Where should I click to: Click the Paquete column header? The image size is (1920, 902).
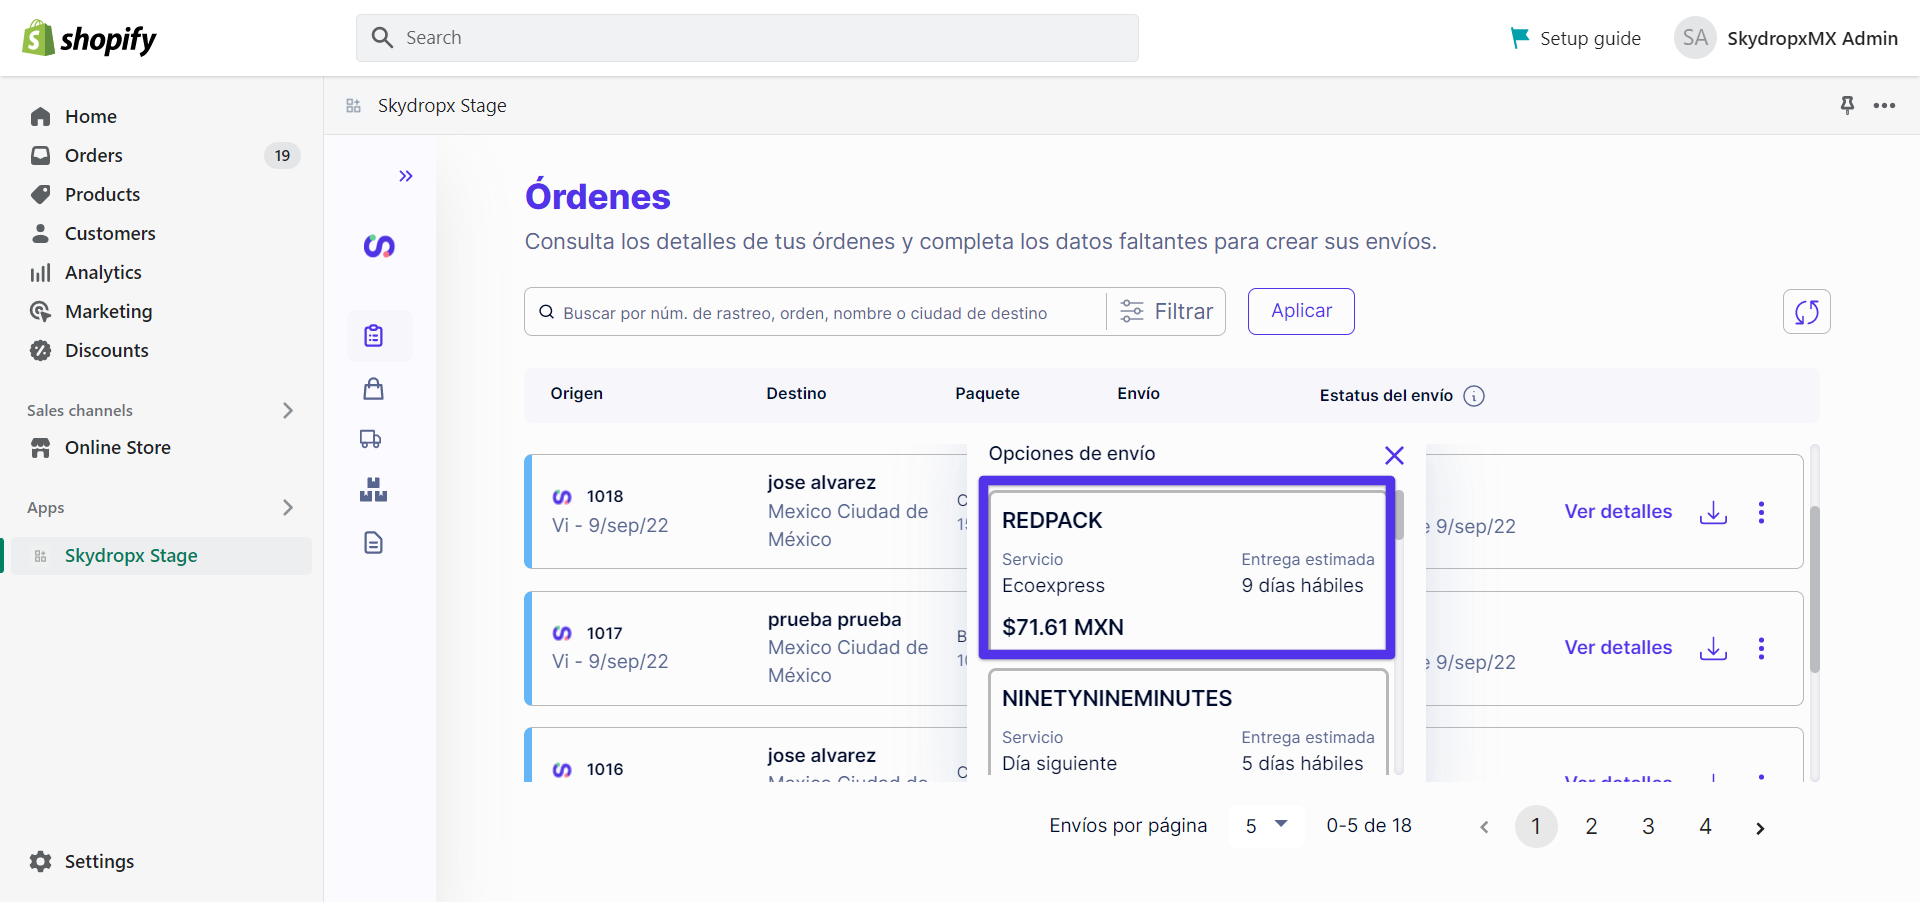(987, 394)
